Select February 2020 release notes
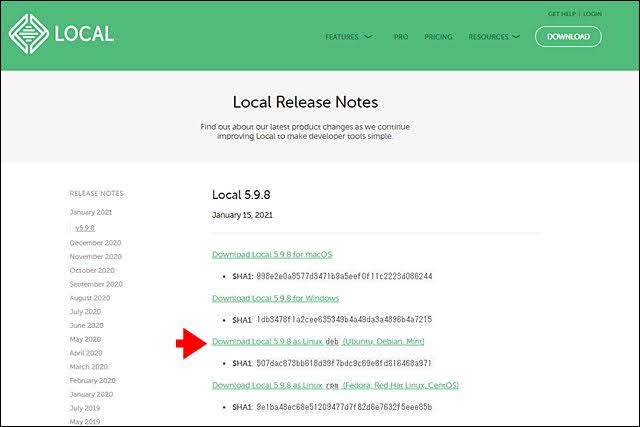The image size is (640, 427). click(93, 381)
